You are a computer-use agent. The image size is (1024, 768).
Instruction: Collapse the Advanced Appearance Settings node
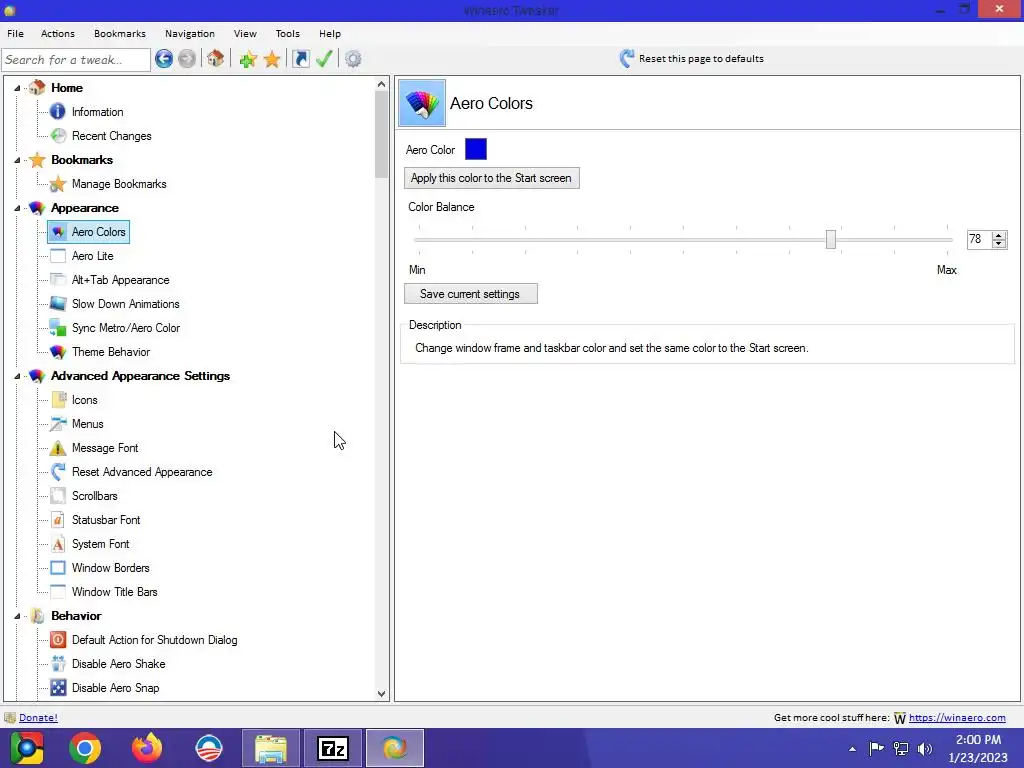18,376
